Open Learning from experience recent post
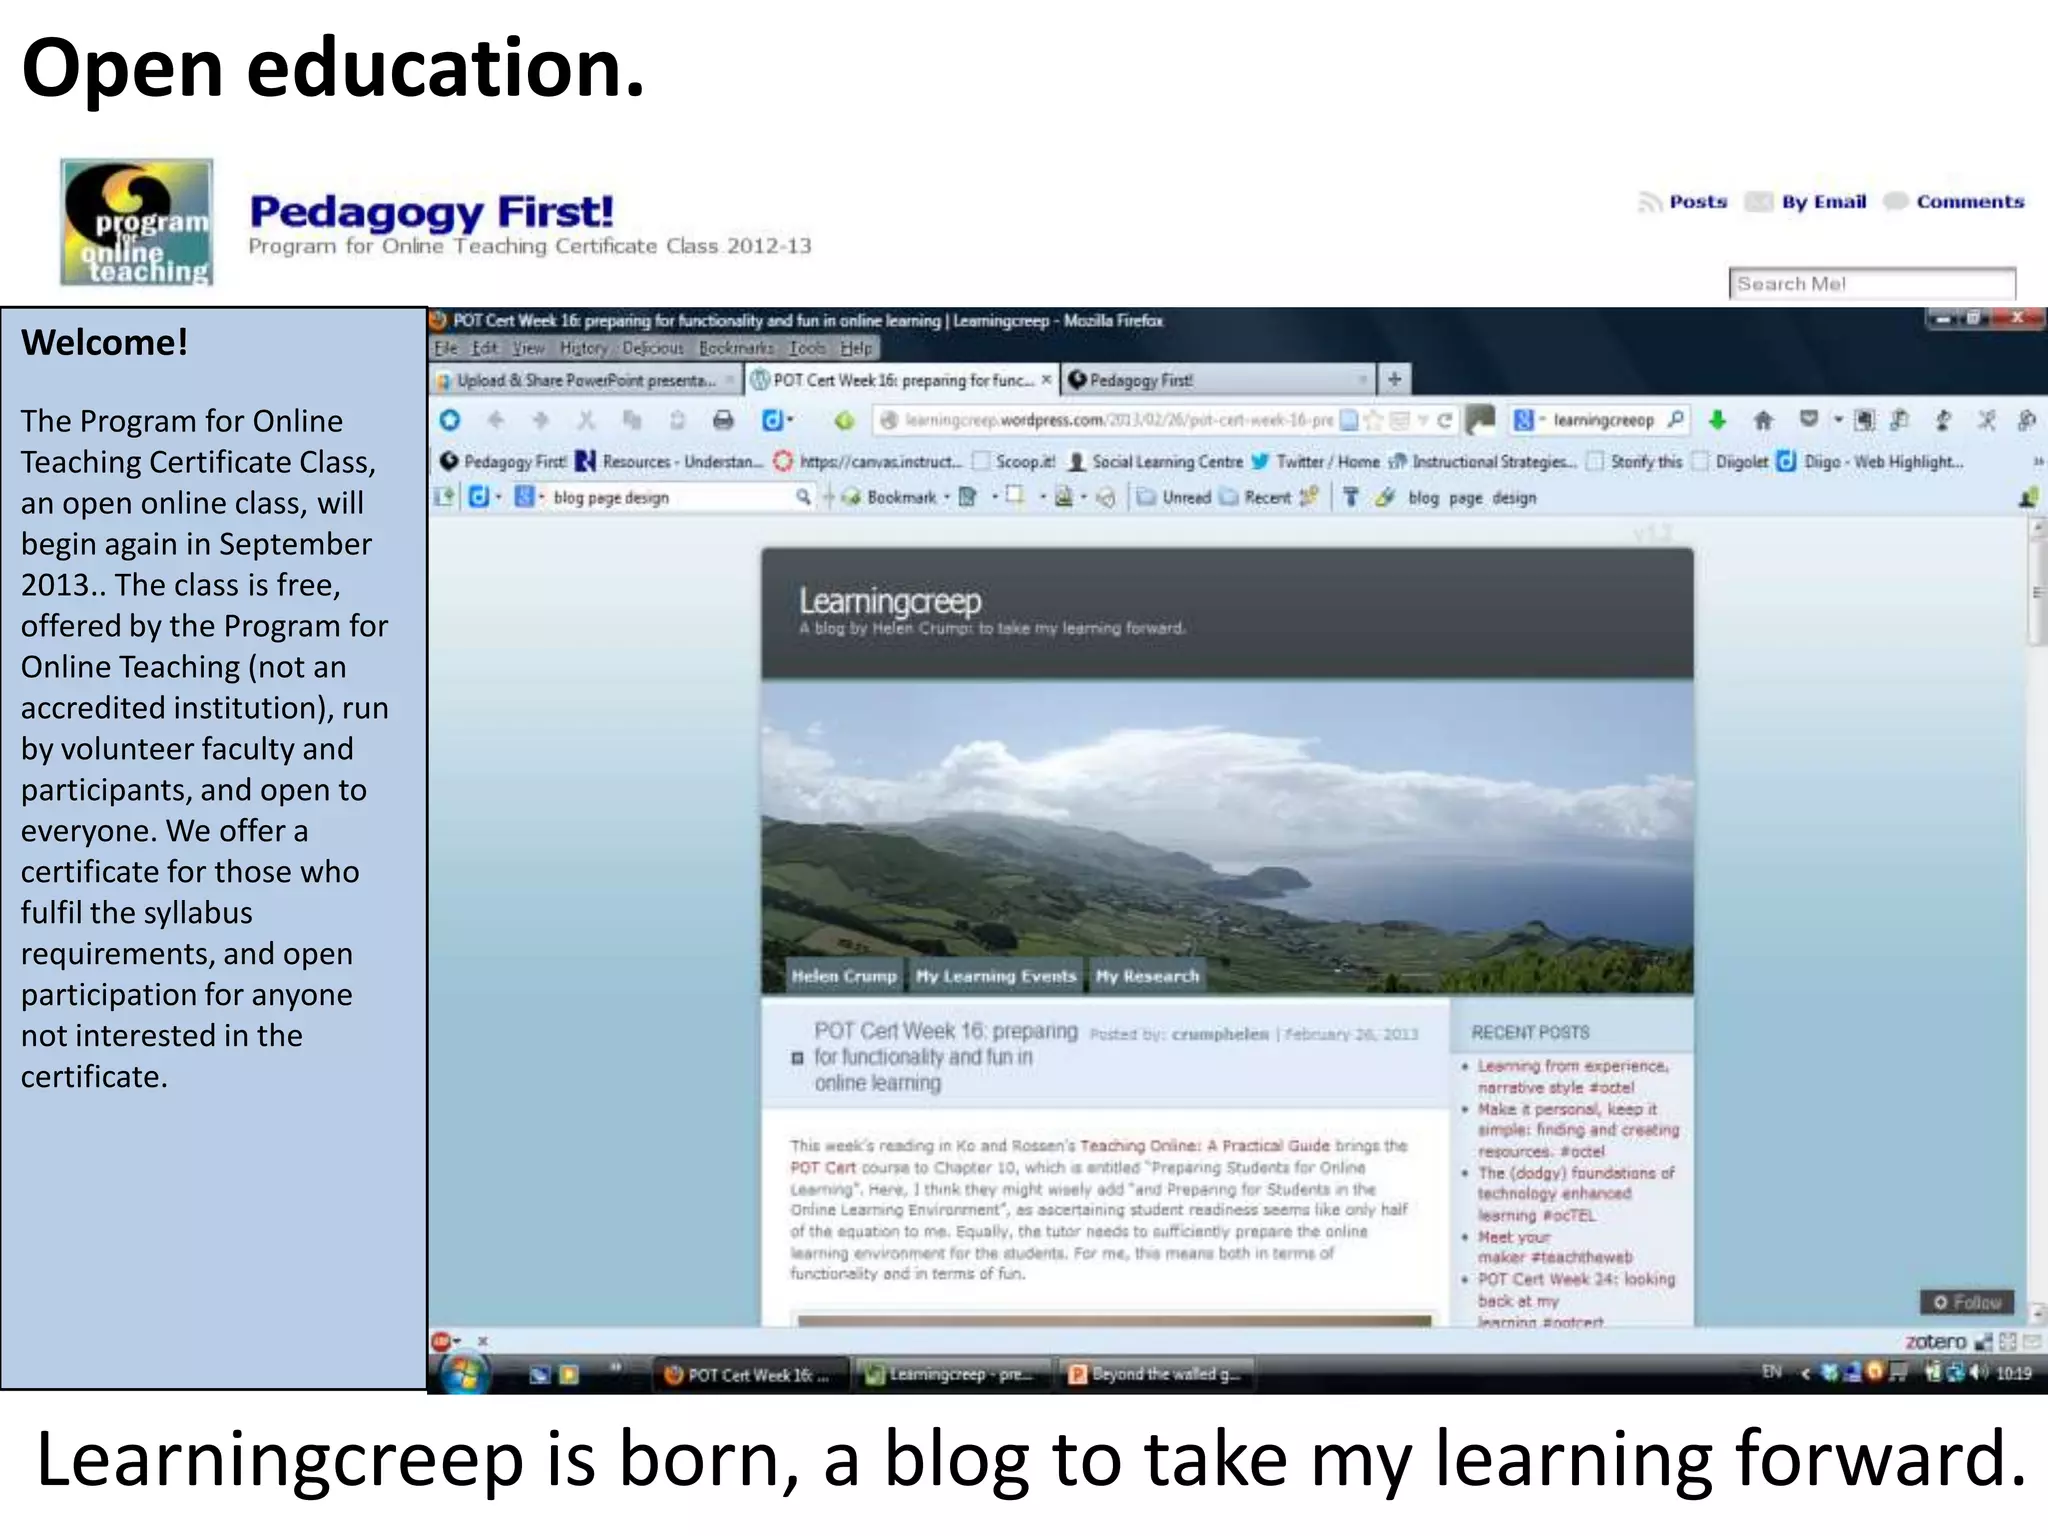Screen dimensions: 2048x1536 coord(1573,1076)
